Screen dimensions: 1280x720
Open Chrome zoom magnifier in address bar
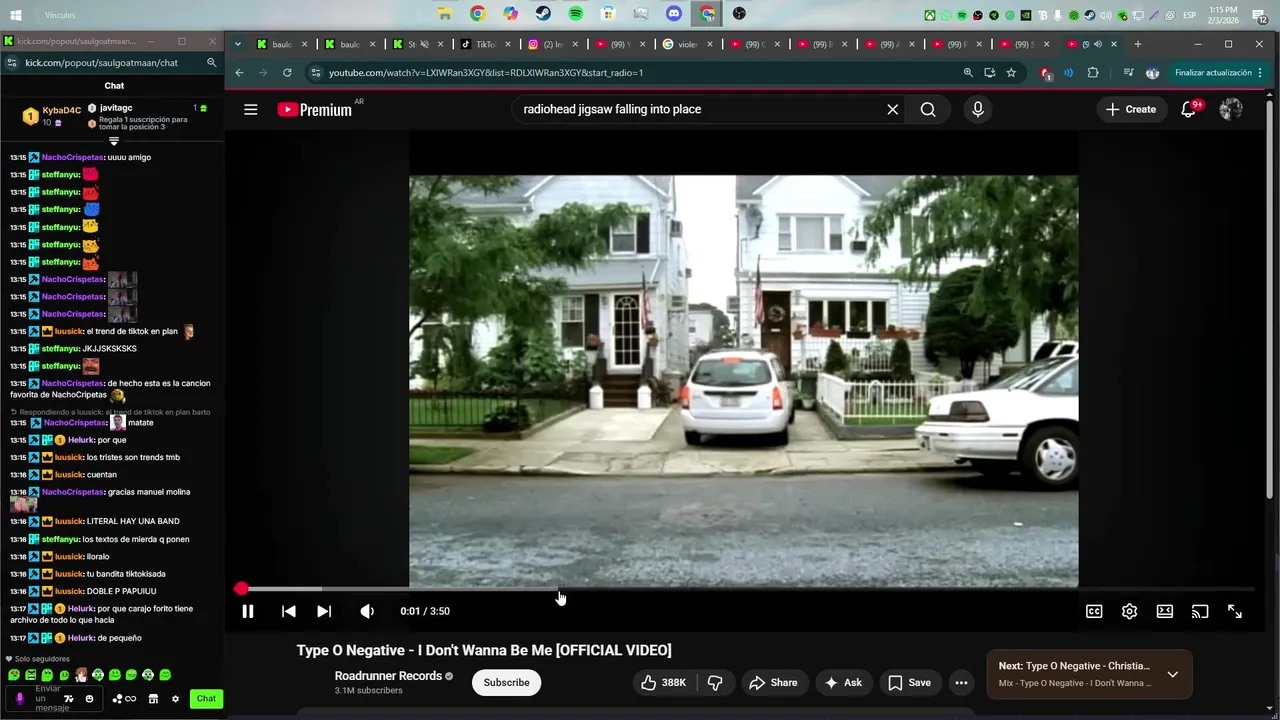click(968, 73)
